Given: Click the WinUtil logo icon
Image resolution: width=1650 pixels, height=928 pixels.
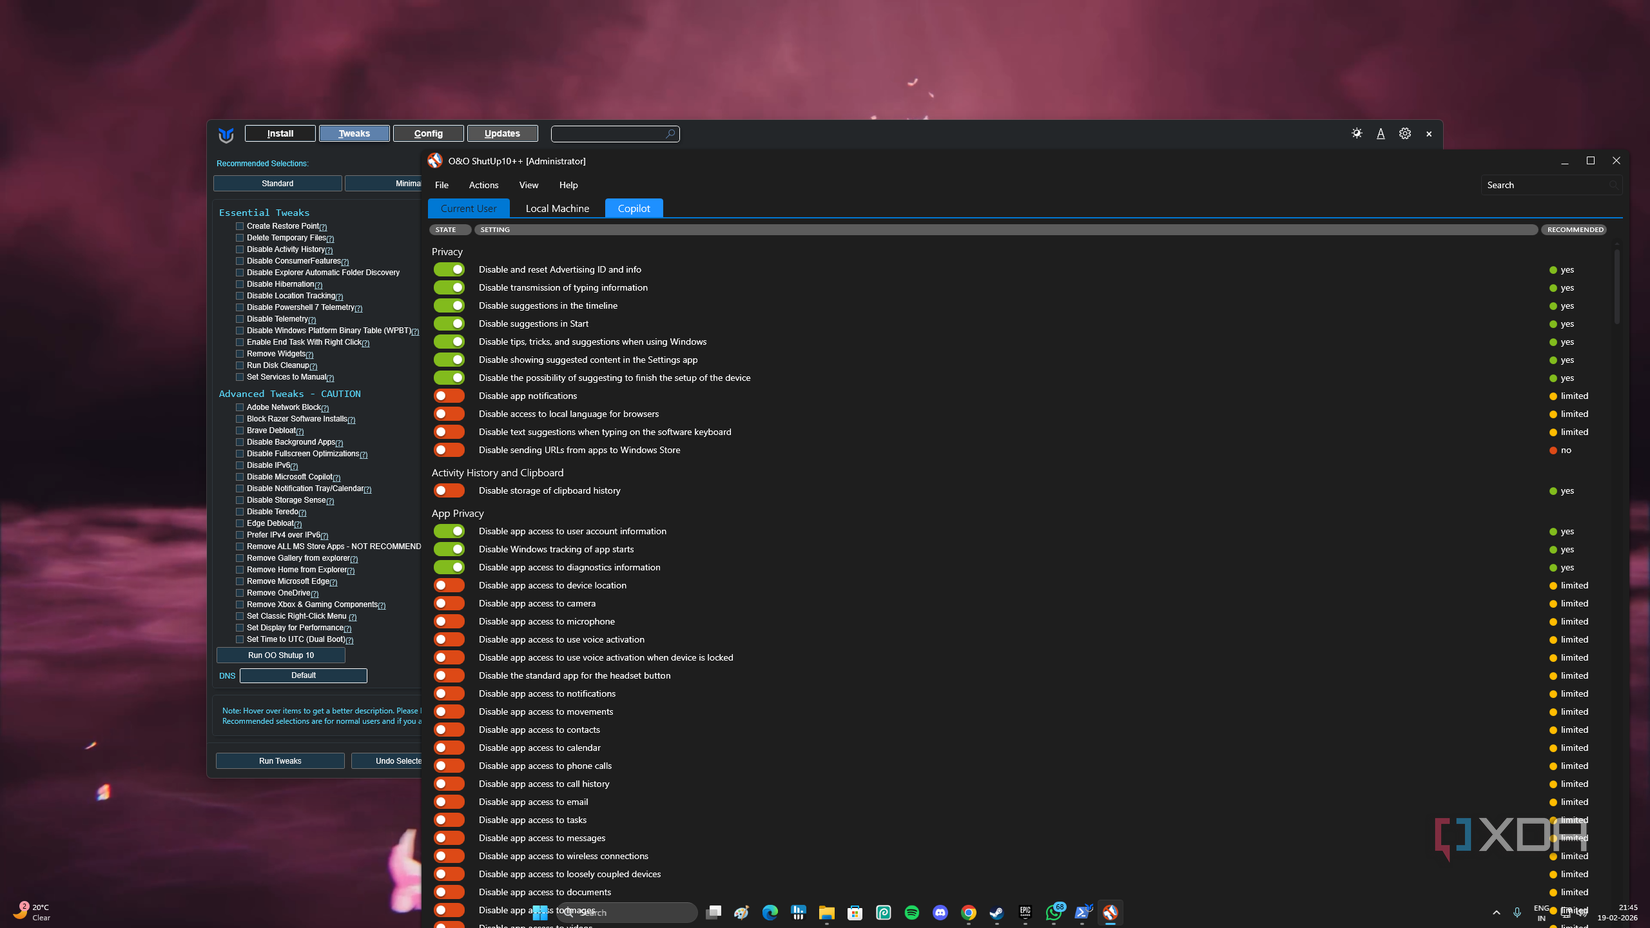Looking at the screenshot, I should point(226,134).
